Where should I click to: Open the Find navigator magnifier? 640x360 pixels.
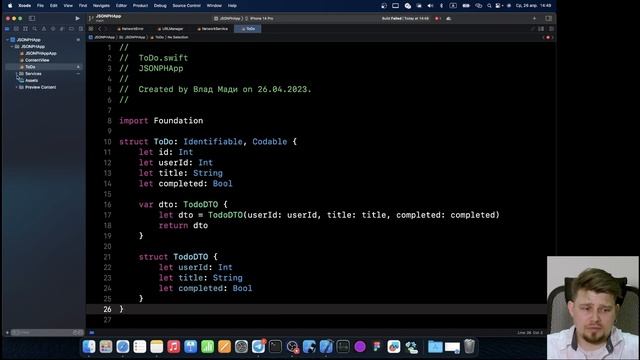coord(35,29)
